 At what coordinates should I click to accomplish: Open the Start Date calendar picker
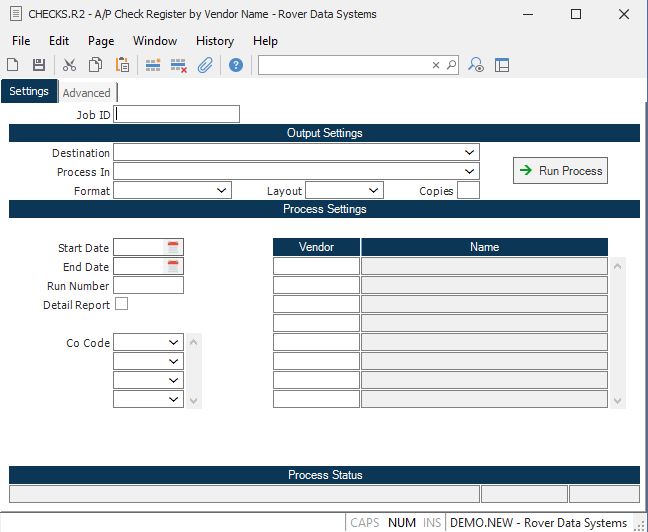173,247
